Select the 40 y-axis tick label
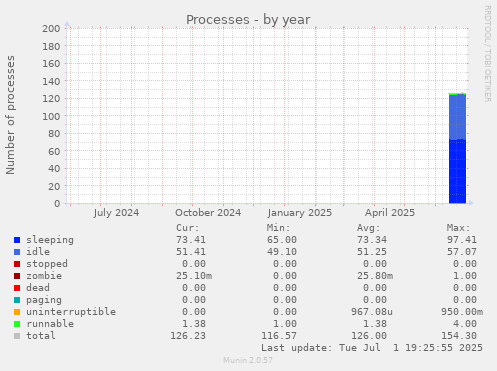Viewport: 497px width, 371px height. (54, 169)
